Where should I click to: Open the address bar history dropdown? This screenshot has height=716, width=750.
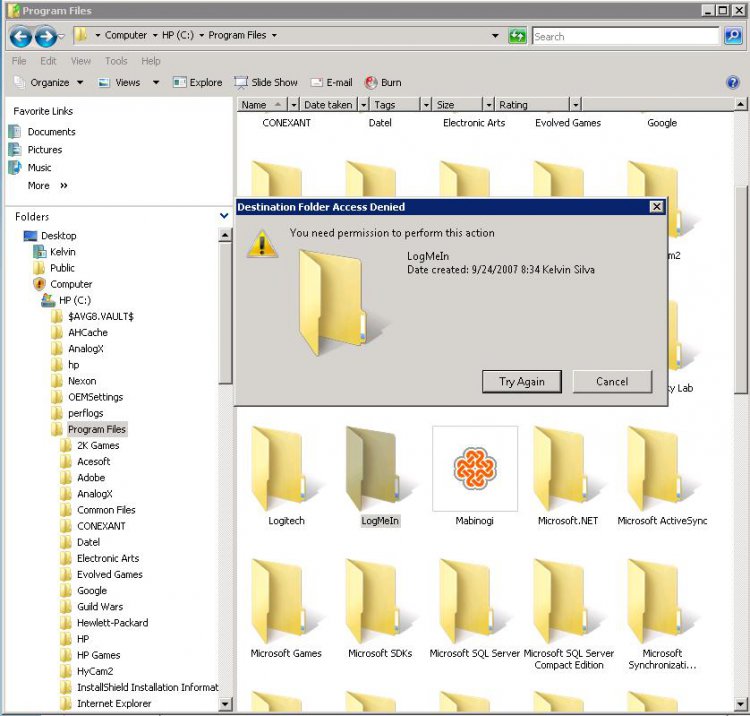495,35
